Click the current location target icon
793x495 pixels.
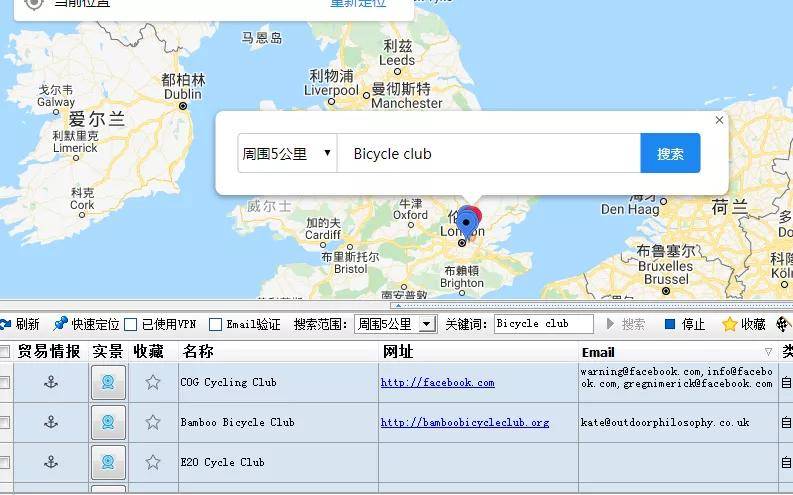click(33, 4)
